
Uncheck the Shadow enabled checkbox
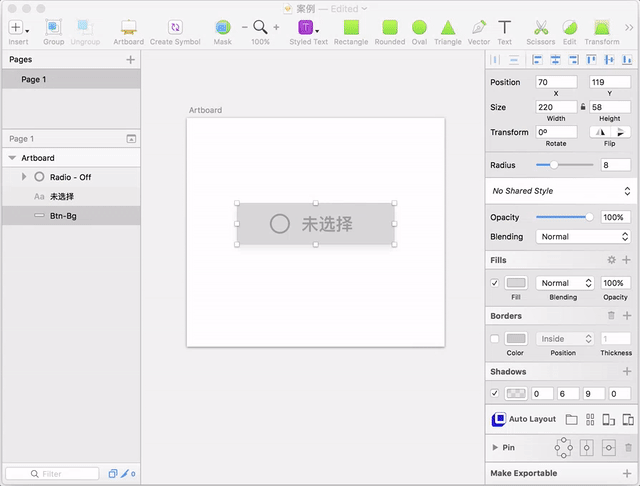495,393
